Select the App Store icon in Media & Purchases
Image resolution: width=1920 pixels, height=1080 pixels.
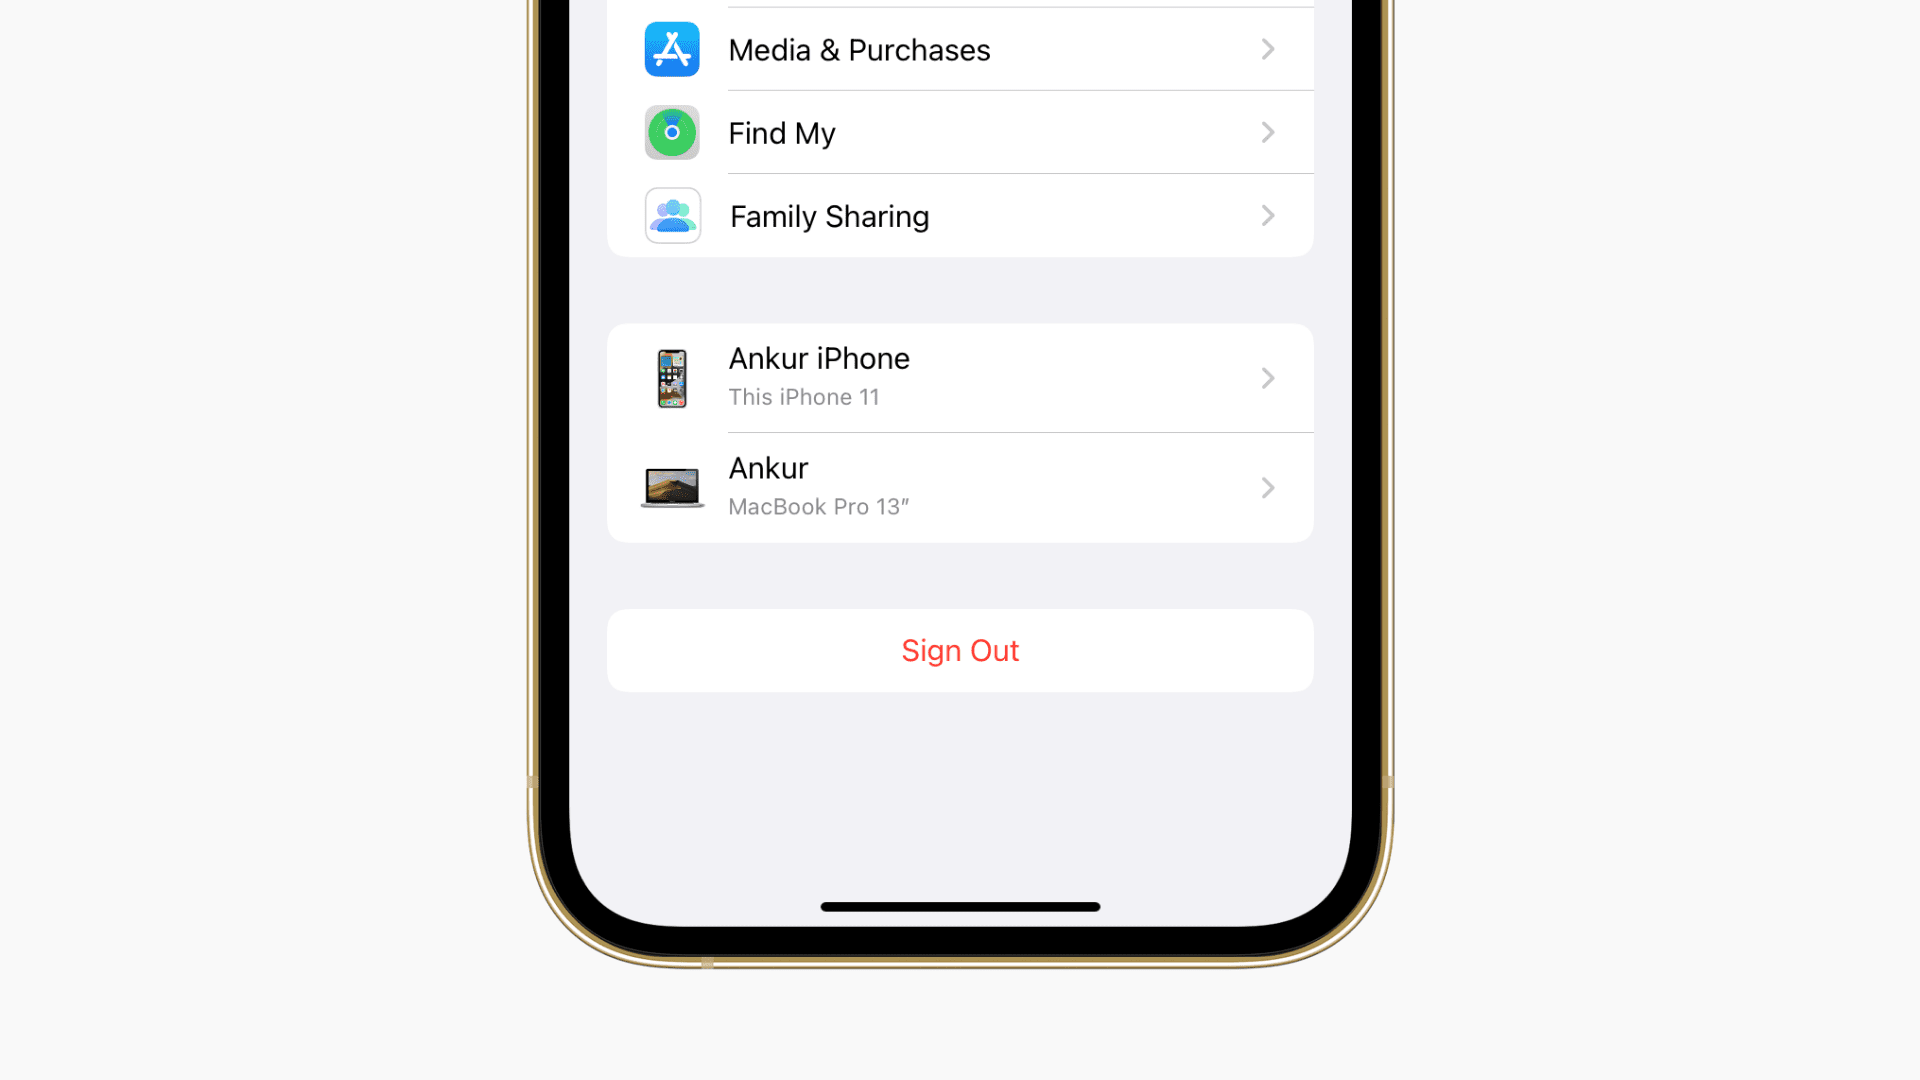point(673,49)
